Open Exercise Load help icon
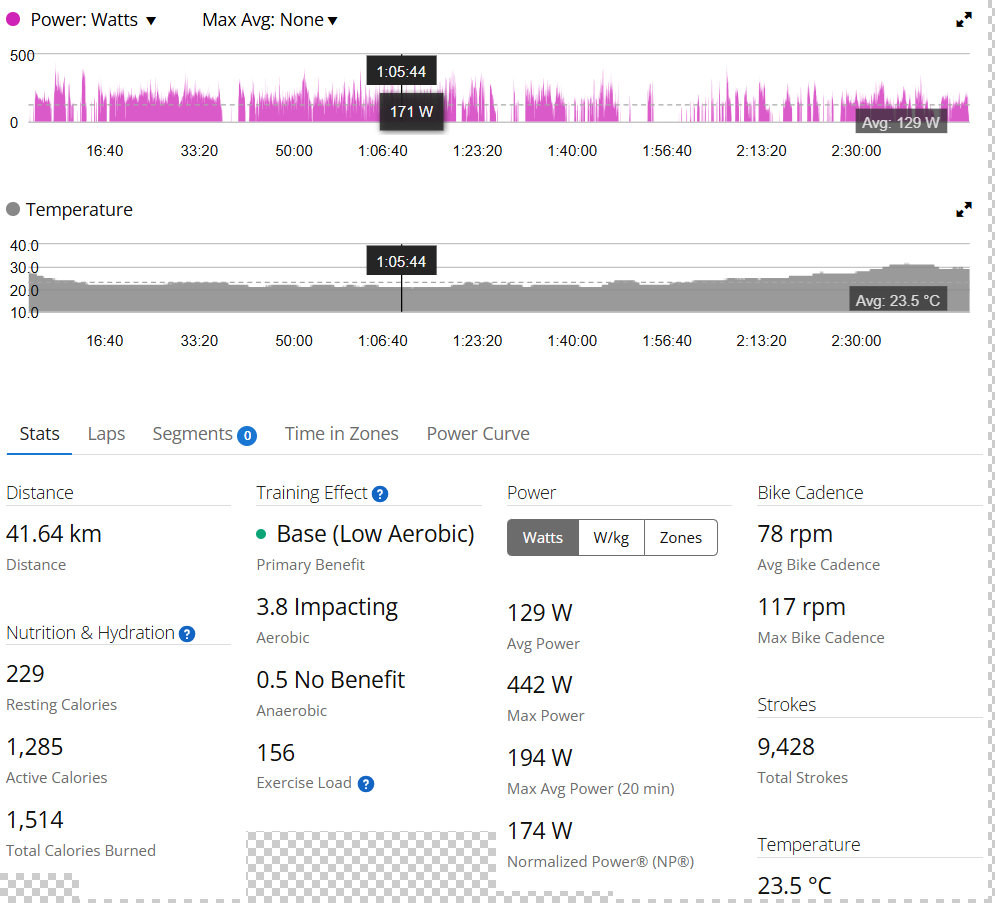Viewport: 995px width, 903px height. [366, 784]
